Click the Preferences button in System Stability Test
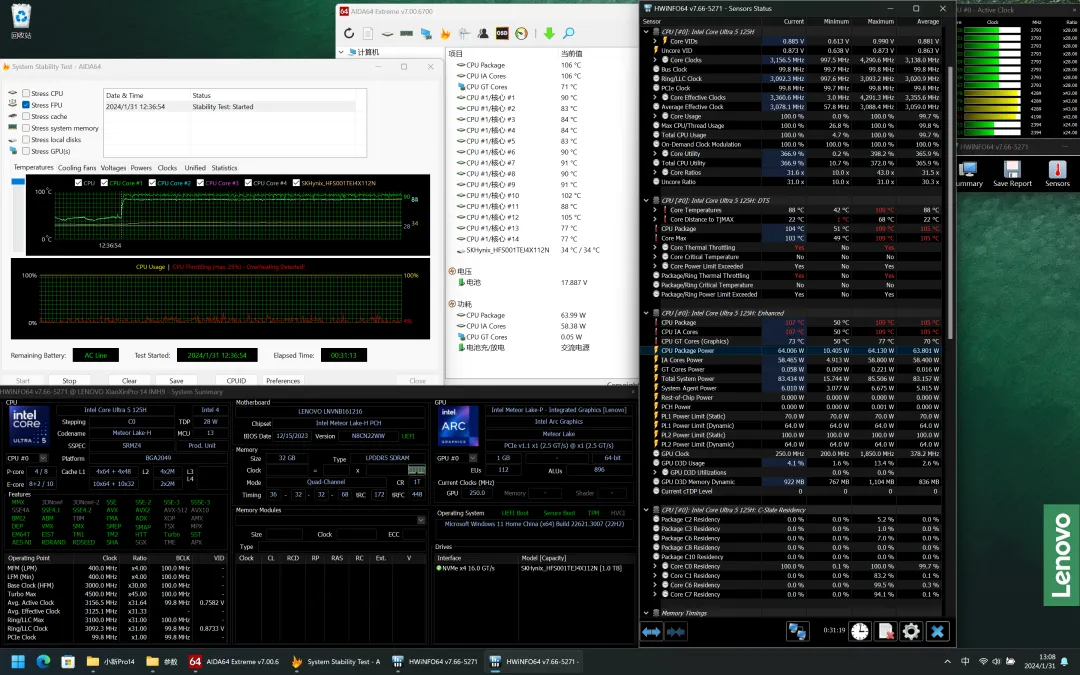 (x=283, y=380)
